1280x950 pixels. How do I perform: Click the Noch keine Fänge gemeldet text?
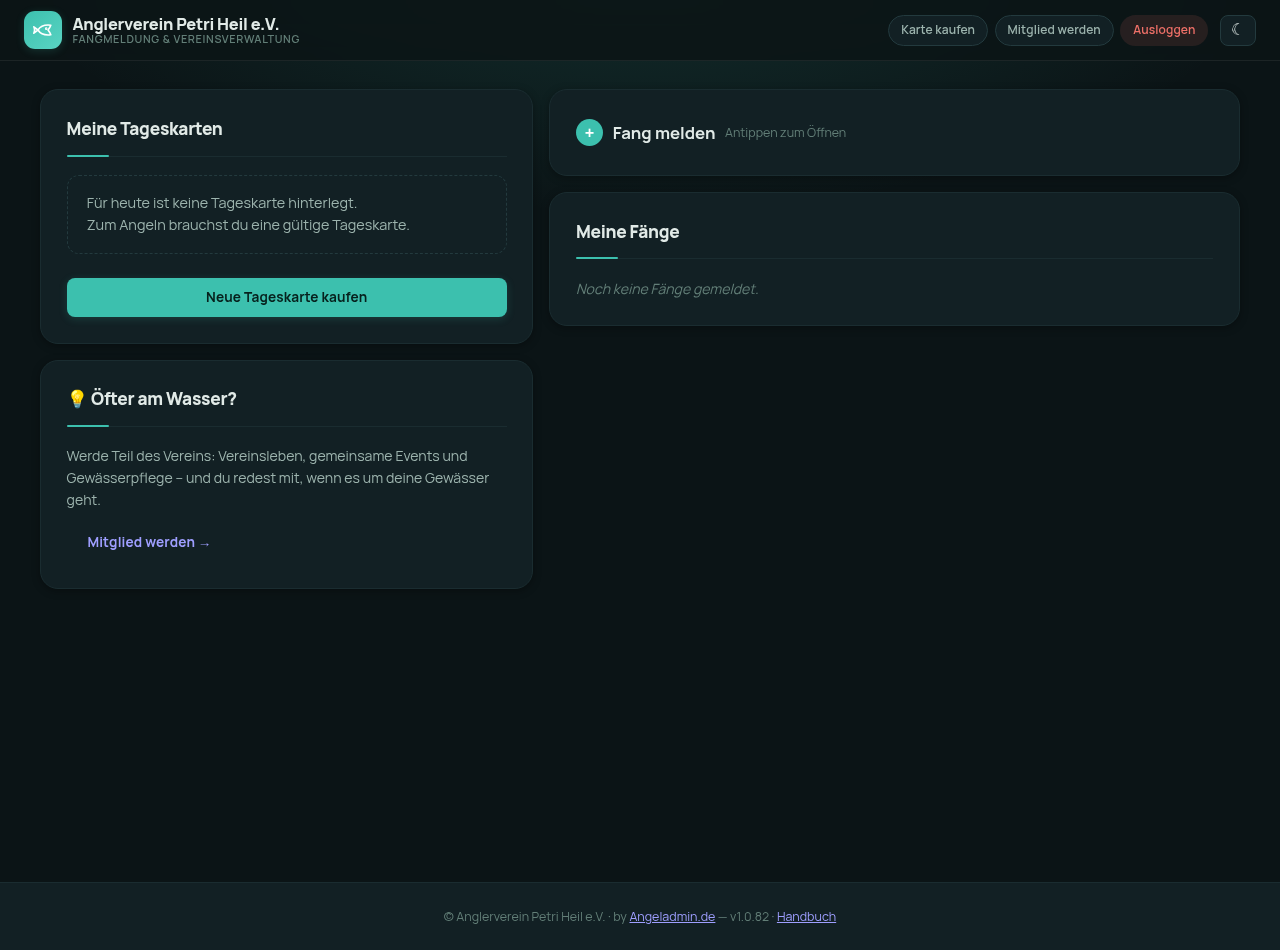point(667,289)
